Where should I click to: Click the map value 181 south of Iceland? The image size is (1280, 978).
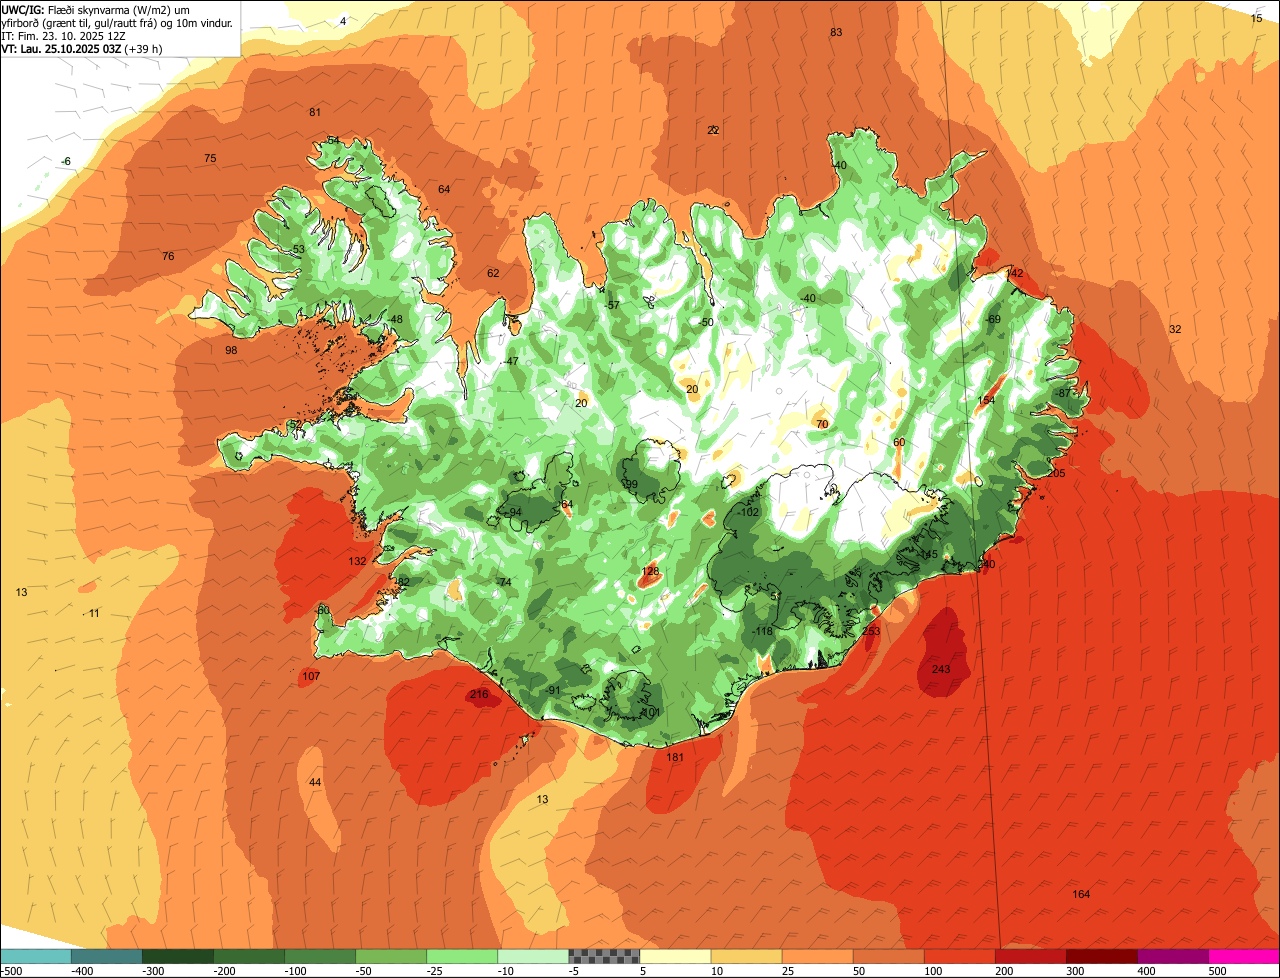[x=675, y=757]
